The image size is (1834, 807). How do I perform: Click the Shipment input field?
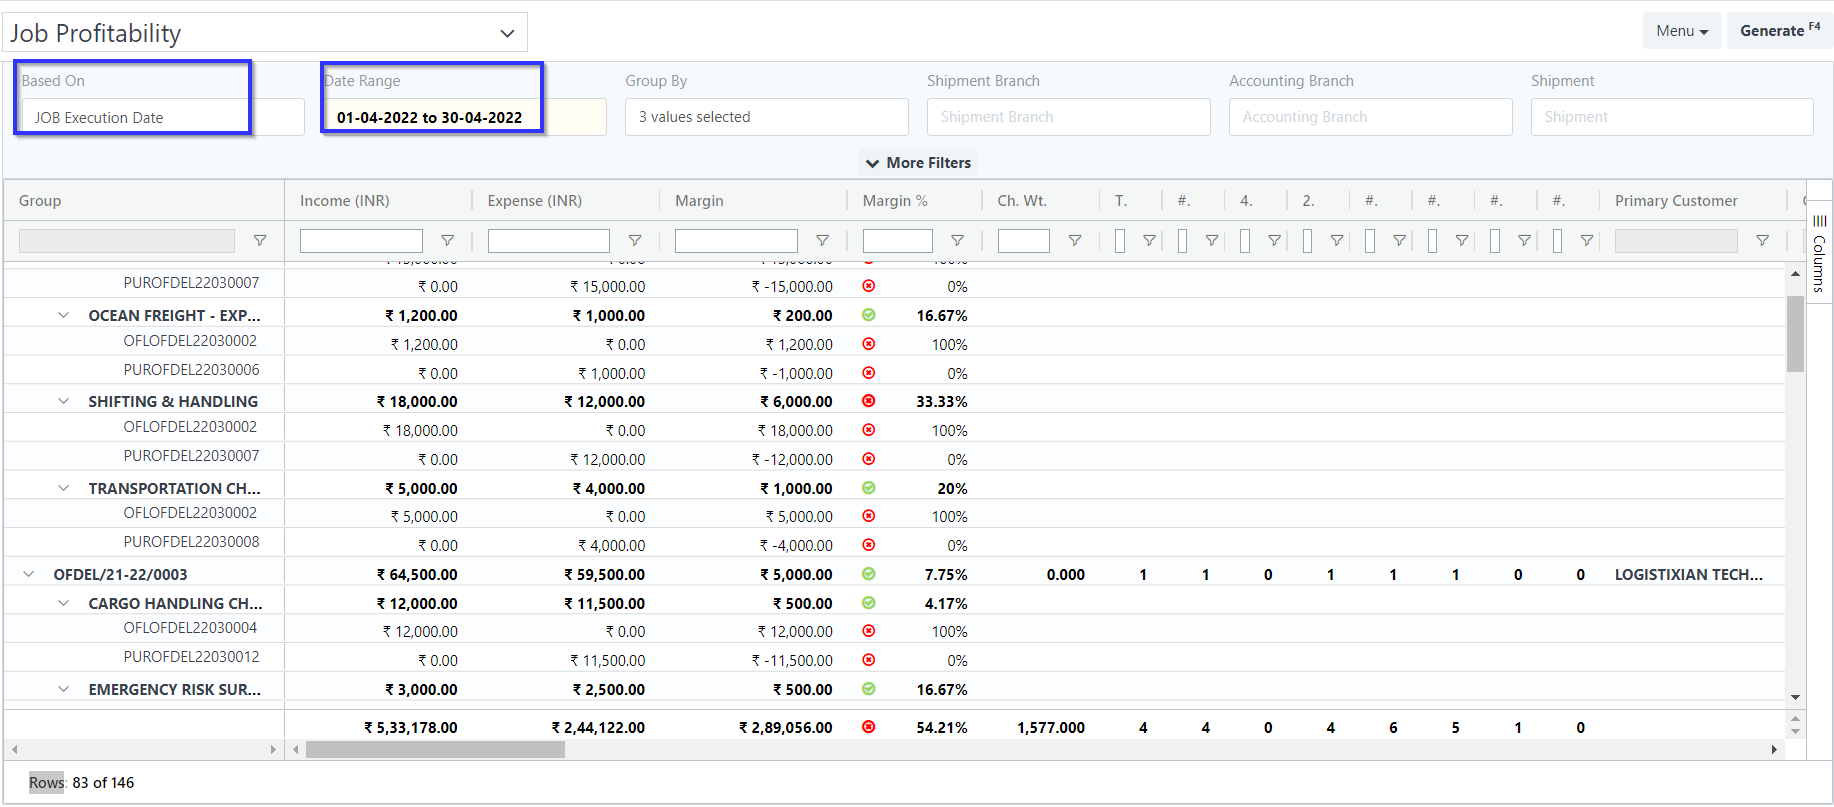point(1672,117)
